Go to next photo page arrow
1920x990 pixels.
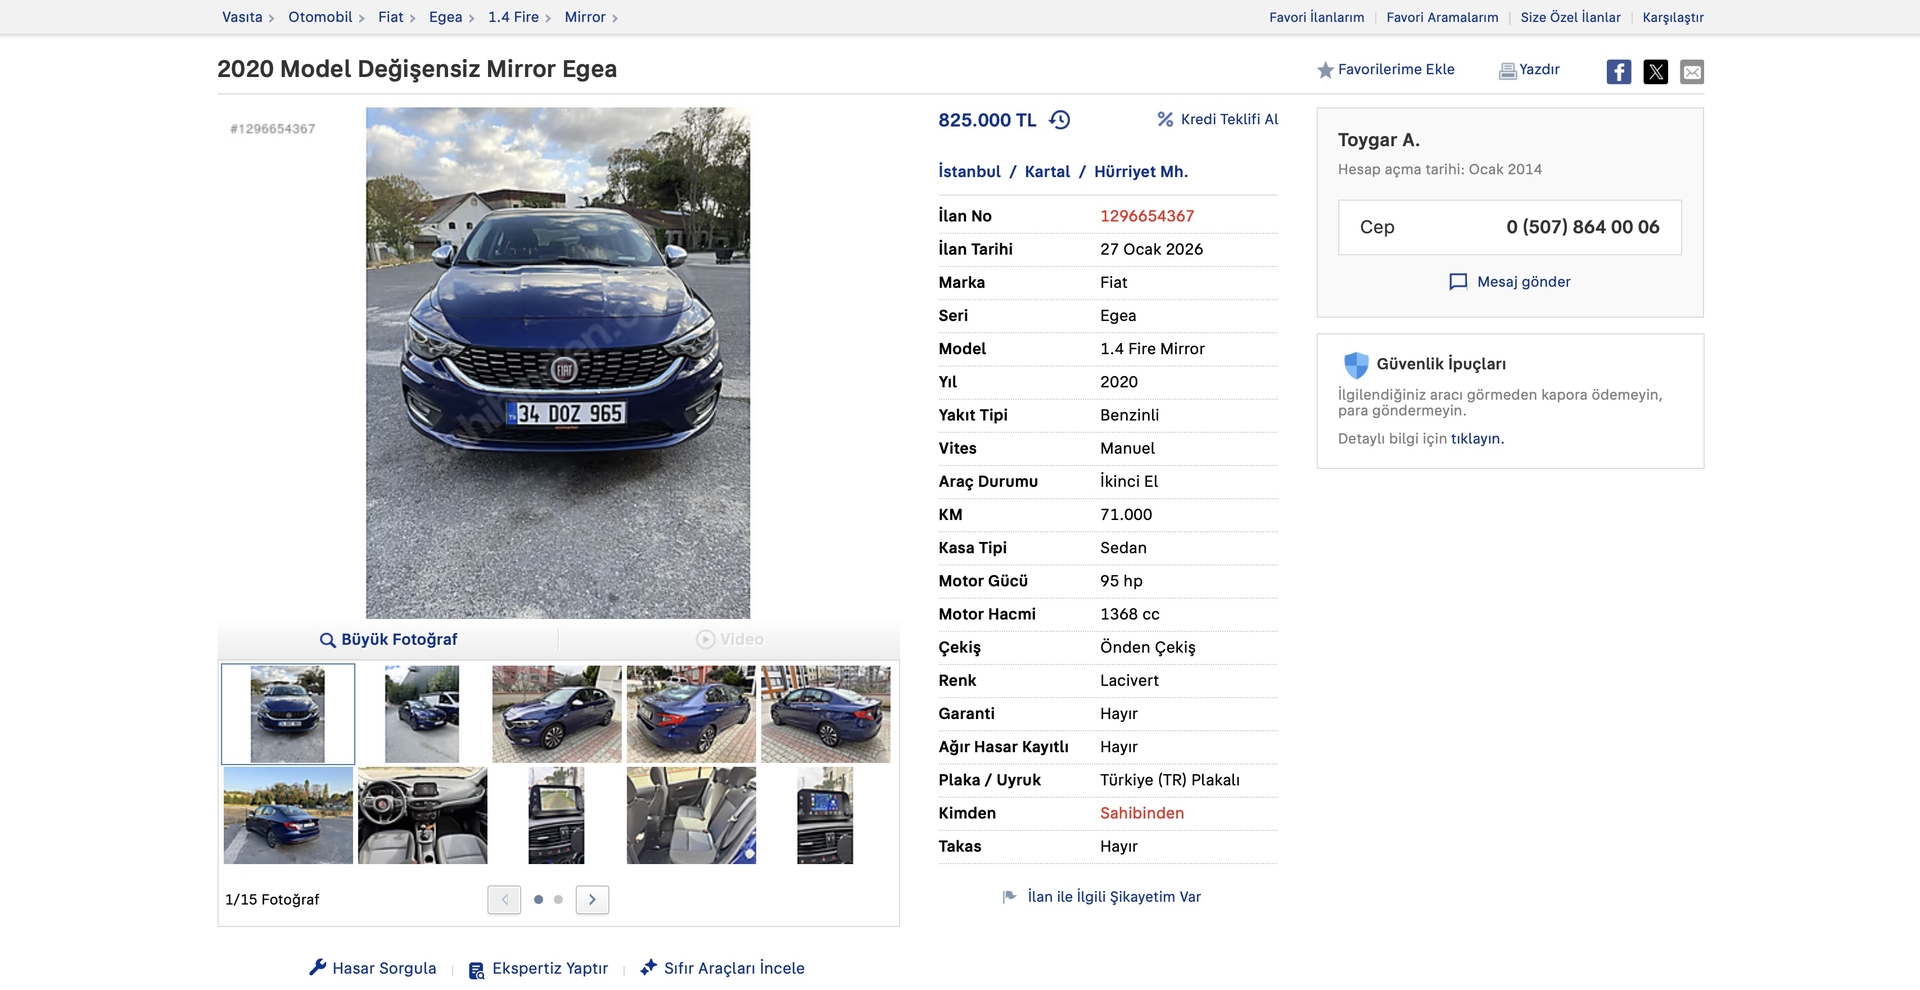(592, 900)
